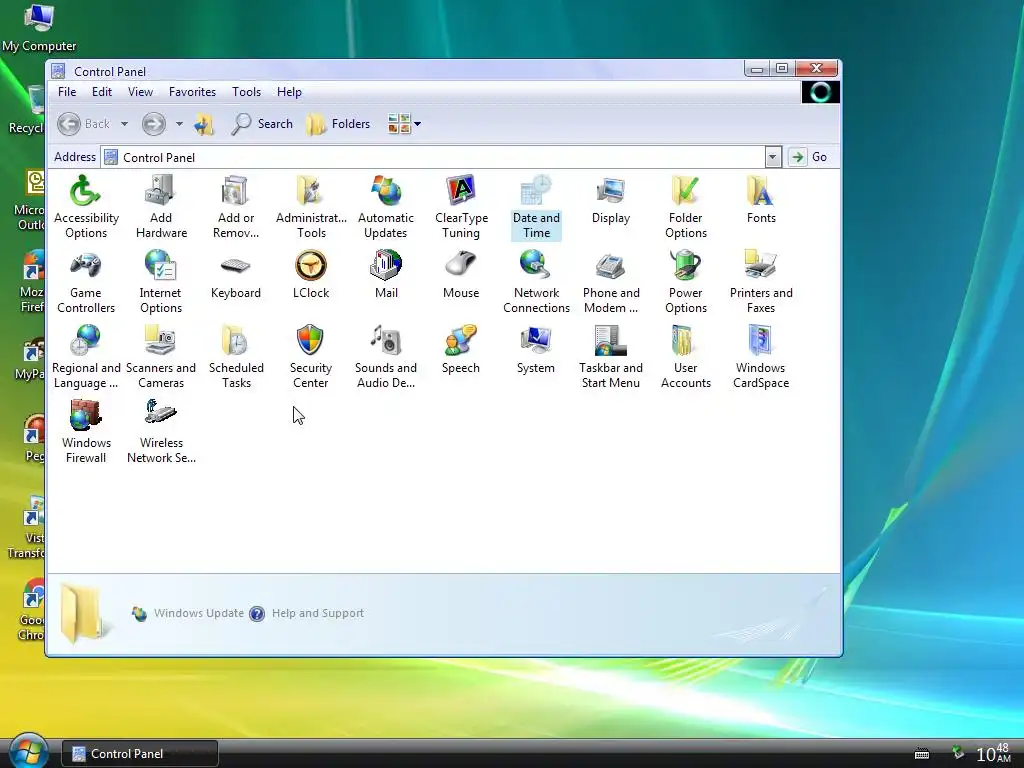Screen dimensions: 1024x768
Task: Open Automatic Updates icon
Action: click(x=386, y=206)
